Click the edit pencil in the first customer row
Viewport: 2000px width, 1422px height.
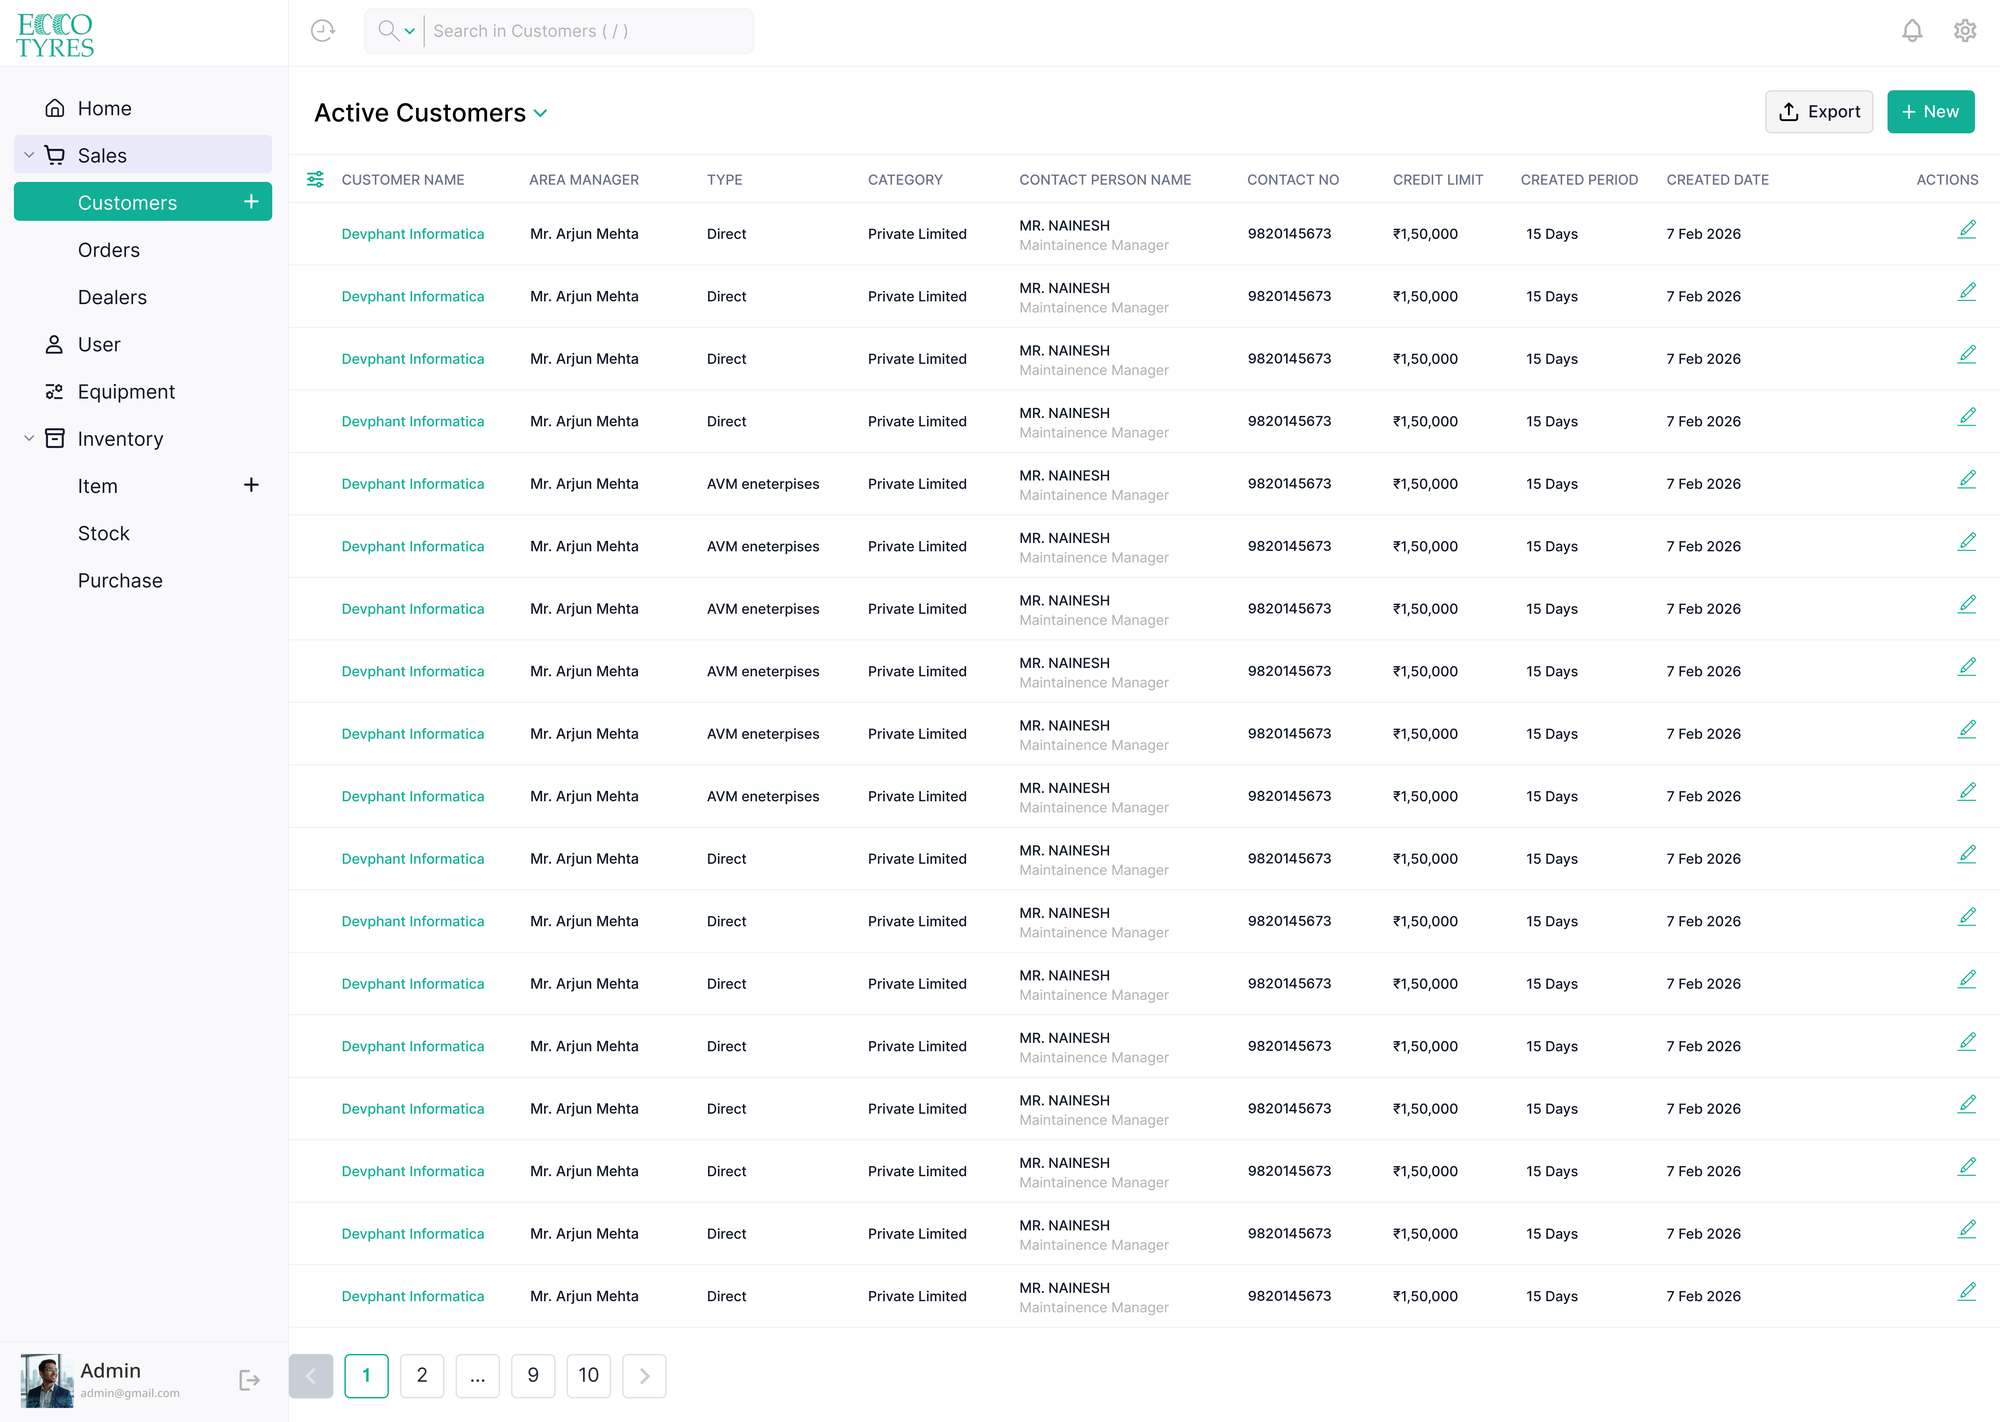[1967, 230]
